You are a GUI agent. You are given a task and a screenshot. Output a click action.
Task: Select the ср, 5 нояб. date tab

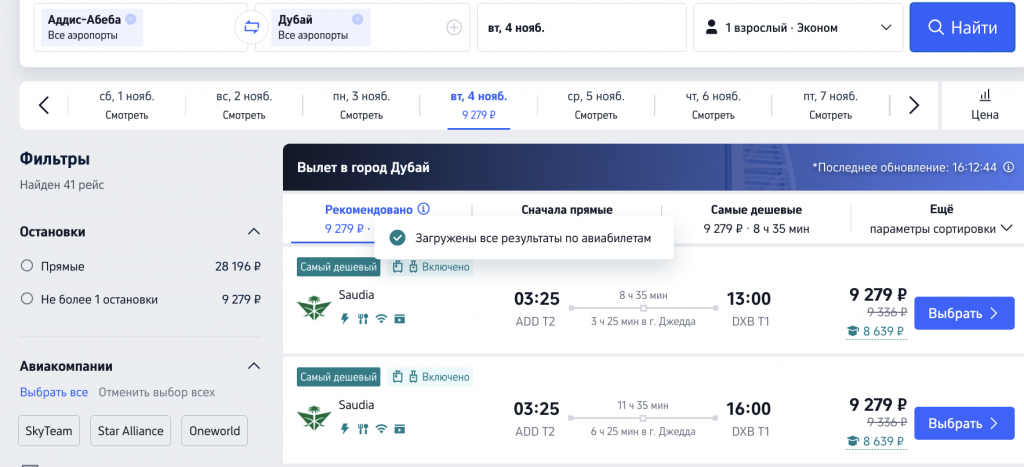(x=595, y=105)
